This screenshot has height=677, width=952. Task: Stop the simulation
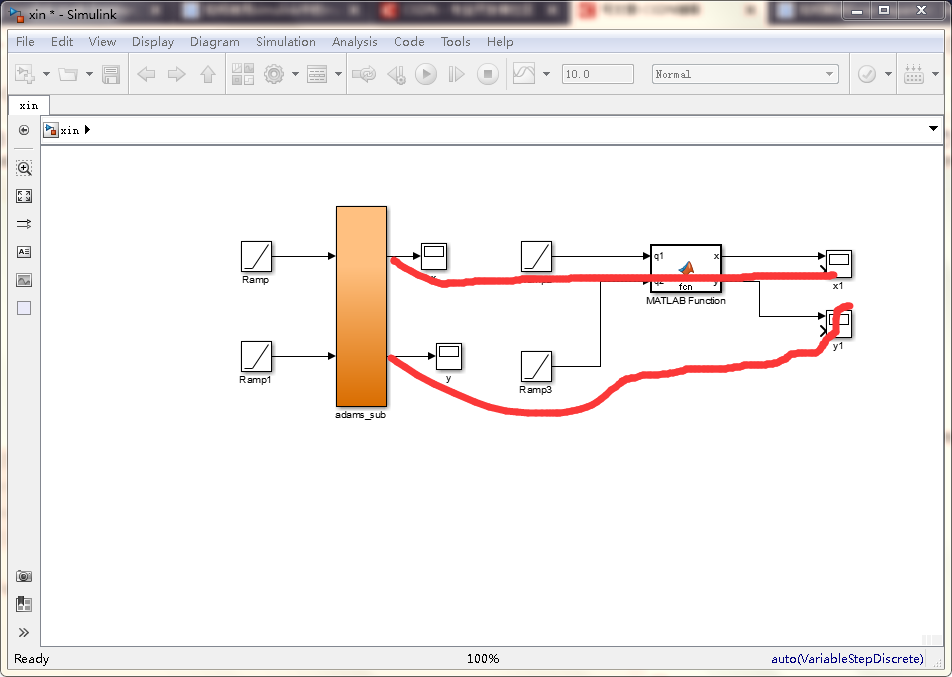(x=488, y=73)
